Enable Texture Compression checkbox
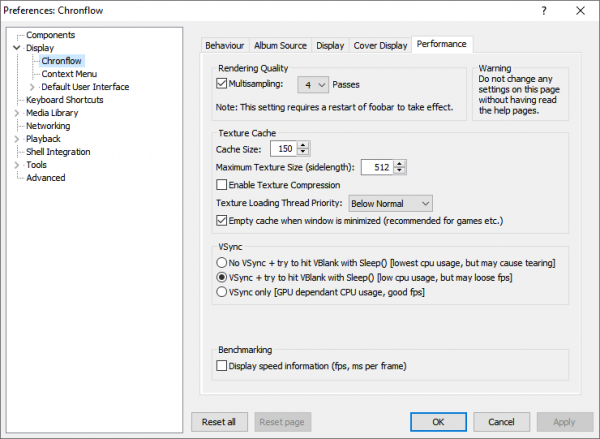 tap(222, 185)
